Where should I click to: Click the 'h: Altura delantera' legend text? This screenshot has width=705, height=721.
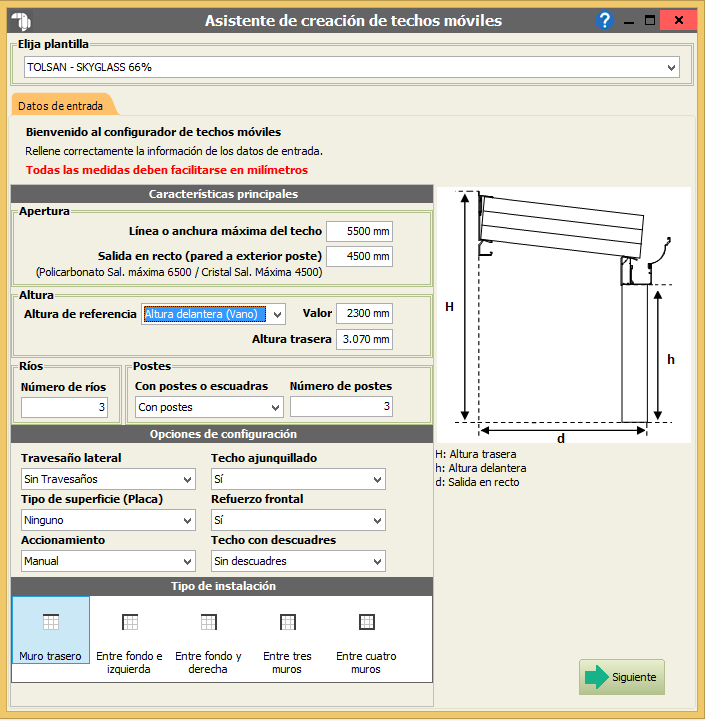(x=481, y=468)
